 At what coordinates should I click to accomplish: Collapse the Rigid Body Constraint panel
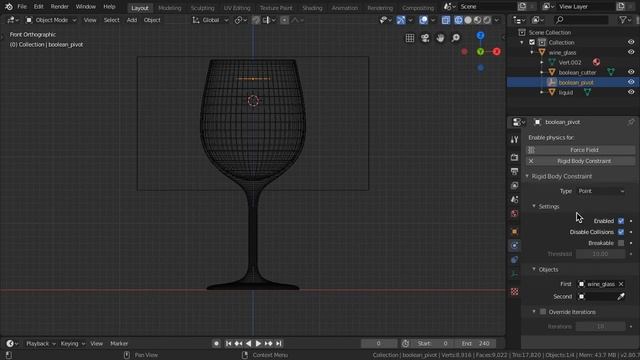click(x=527, y=176)
